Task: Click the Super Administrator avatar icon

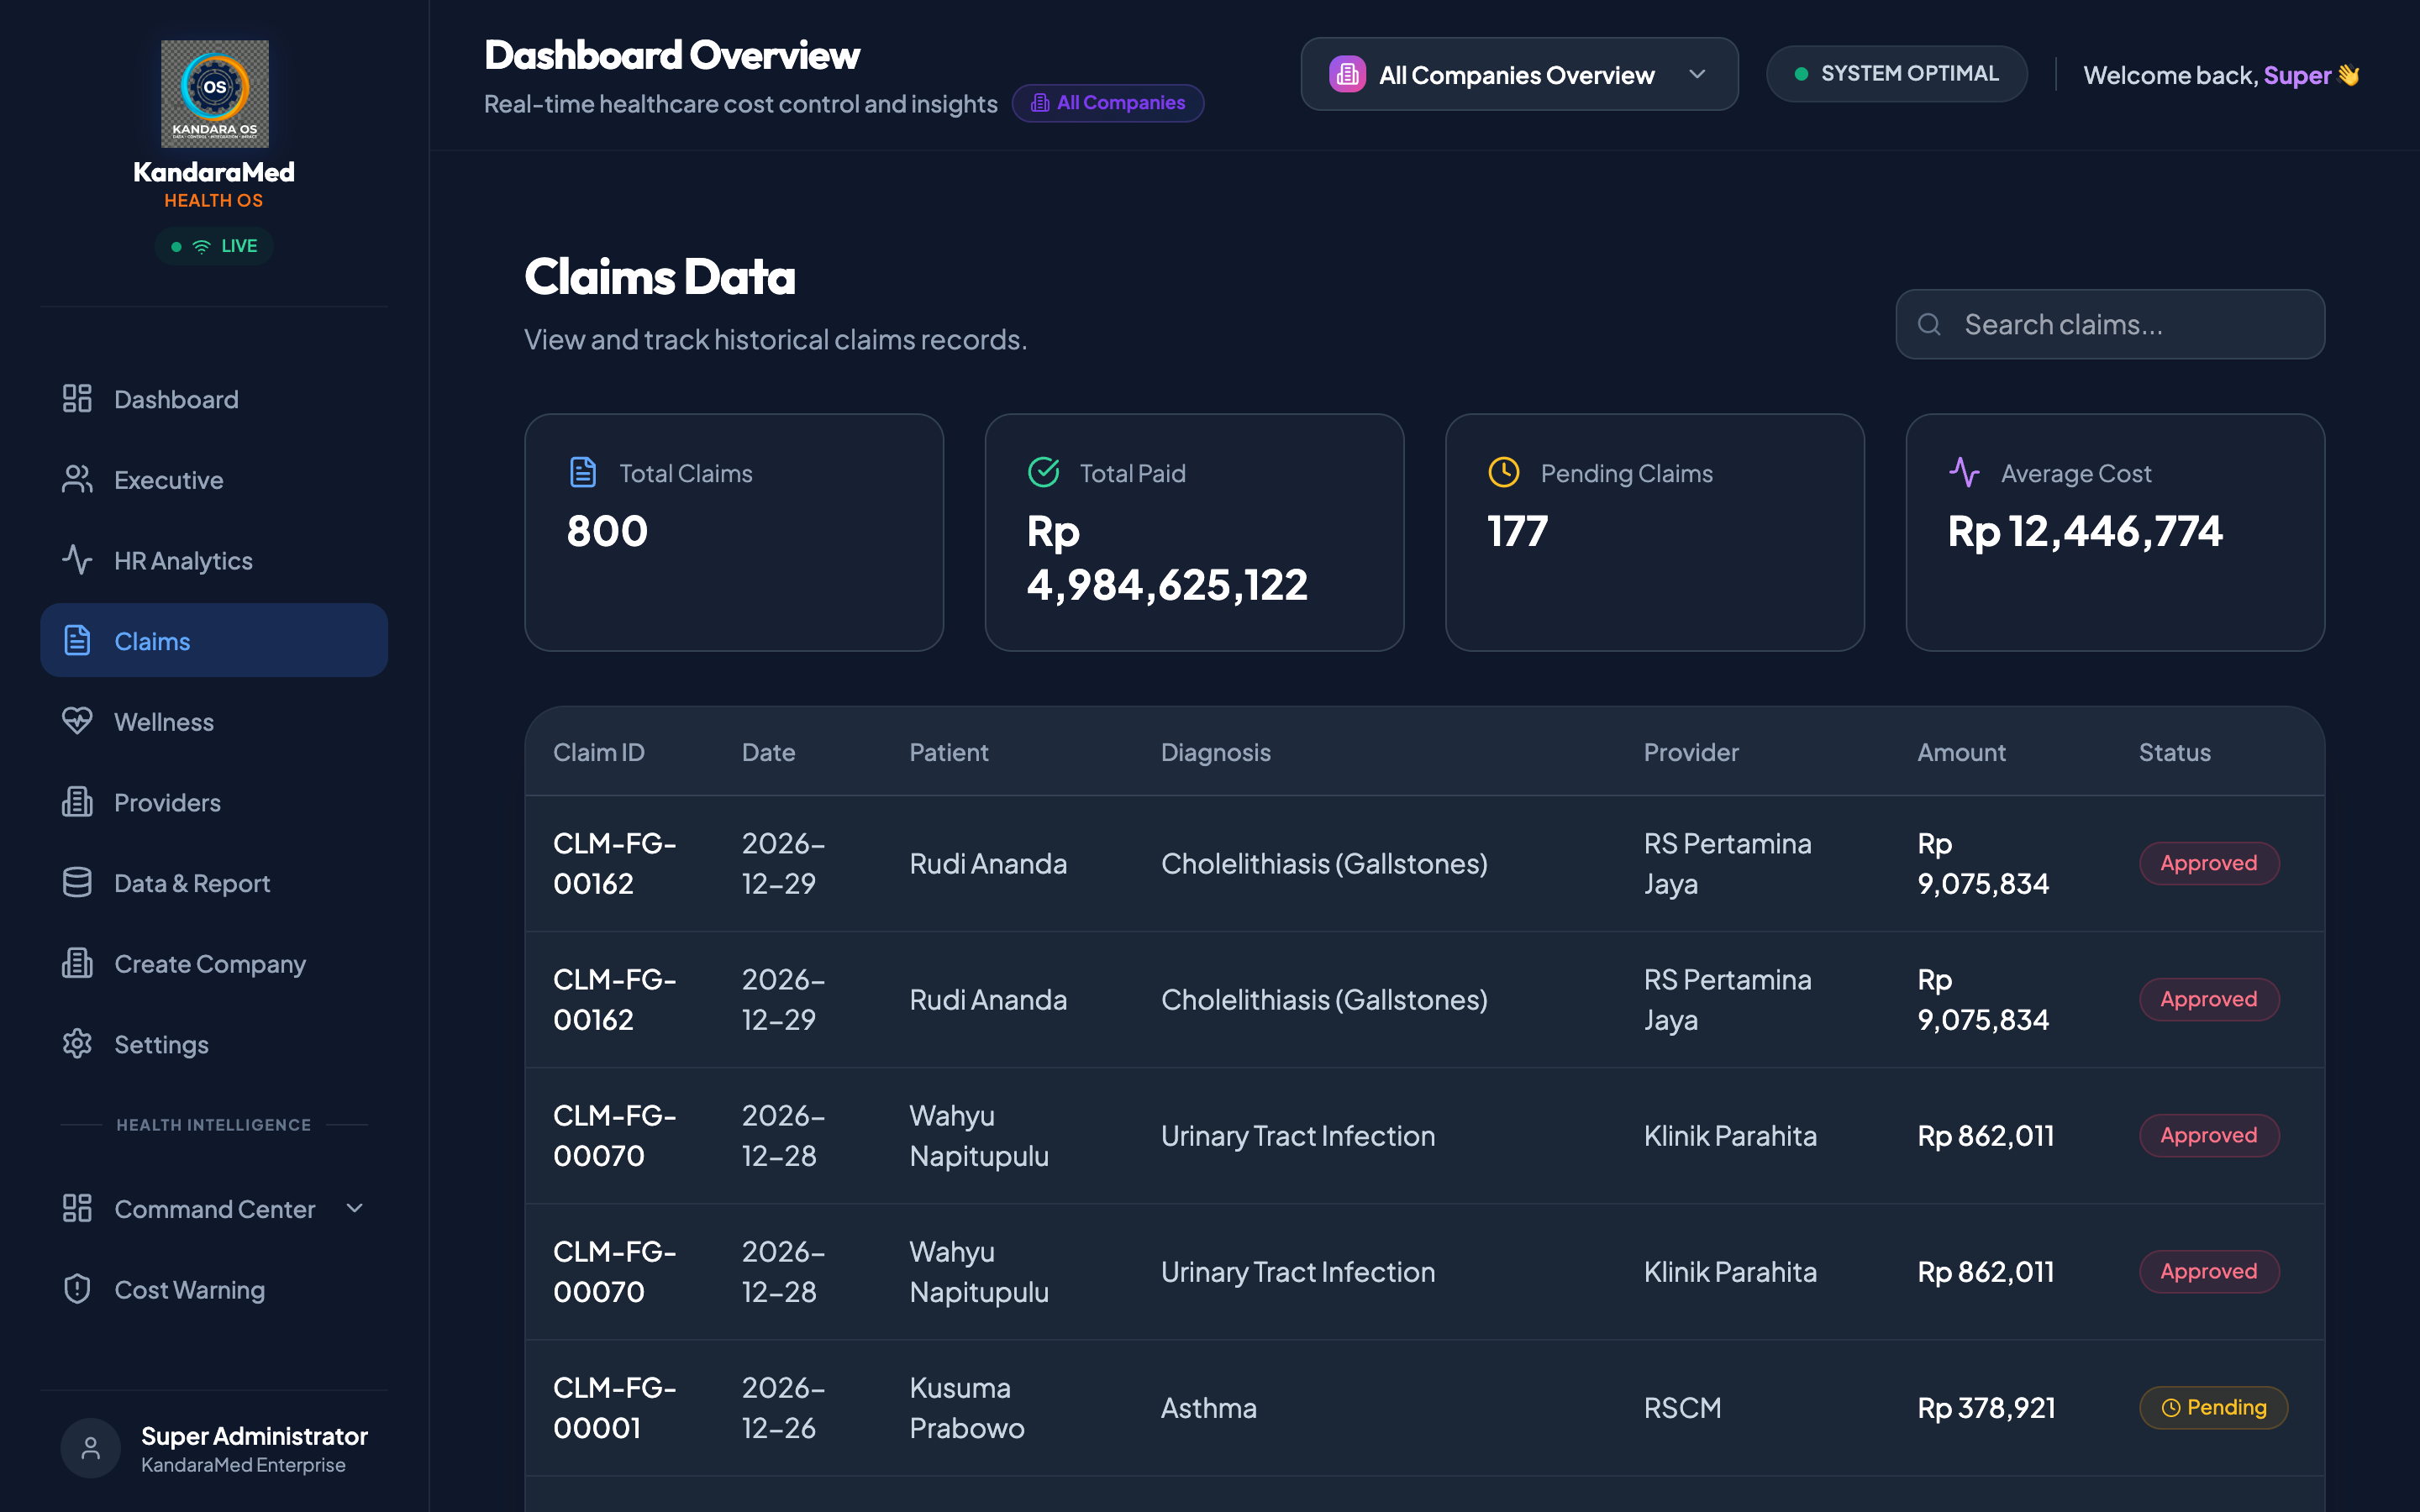Action: 90,1447
